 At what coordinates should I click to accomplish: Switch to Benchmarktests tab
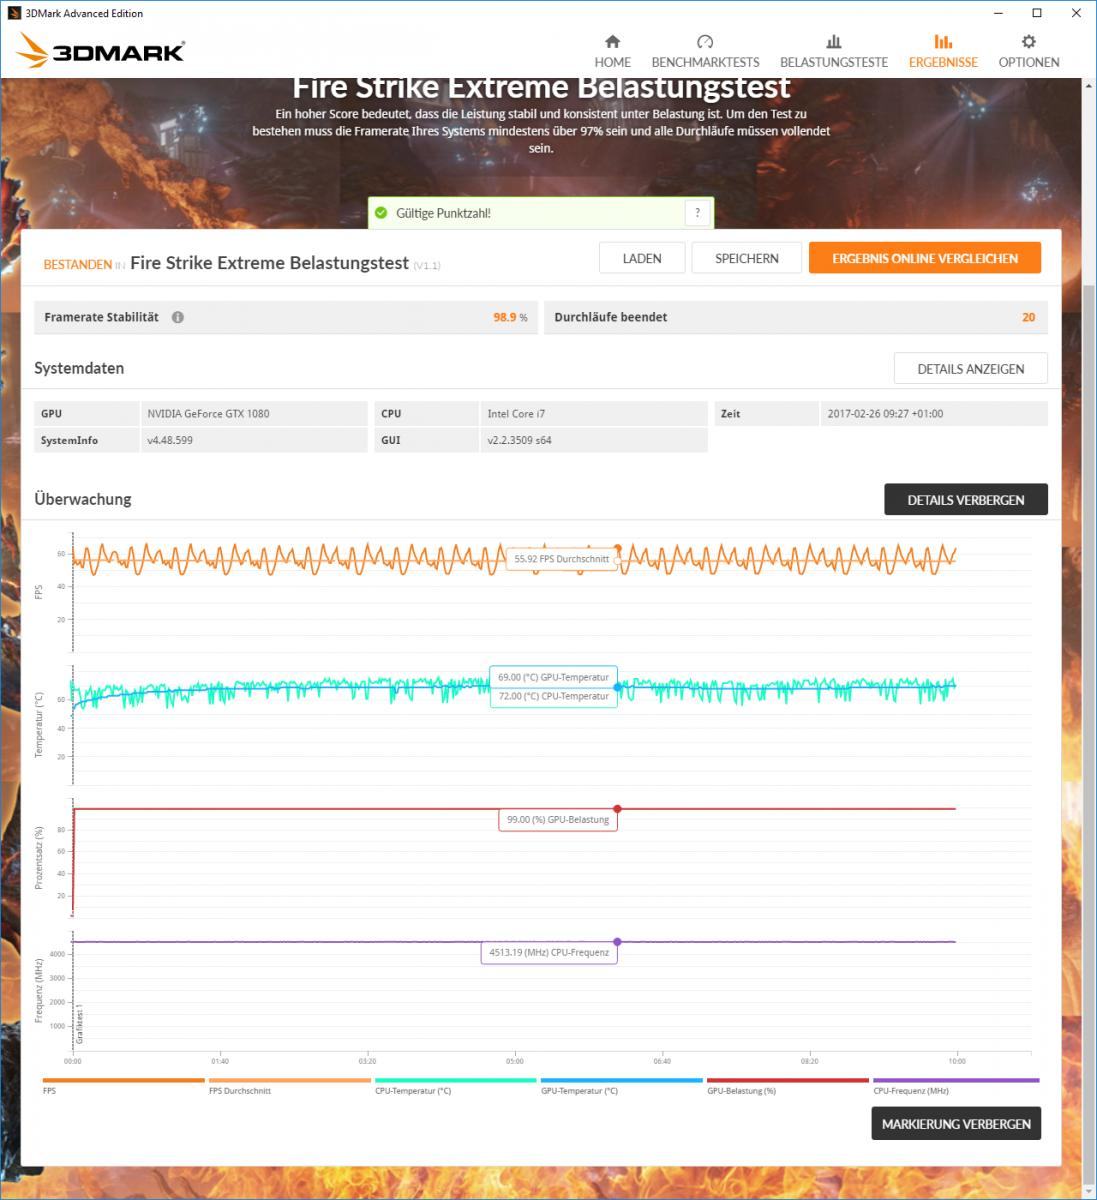click(x=705, y=51)
